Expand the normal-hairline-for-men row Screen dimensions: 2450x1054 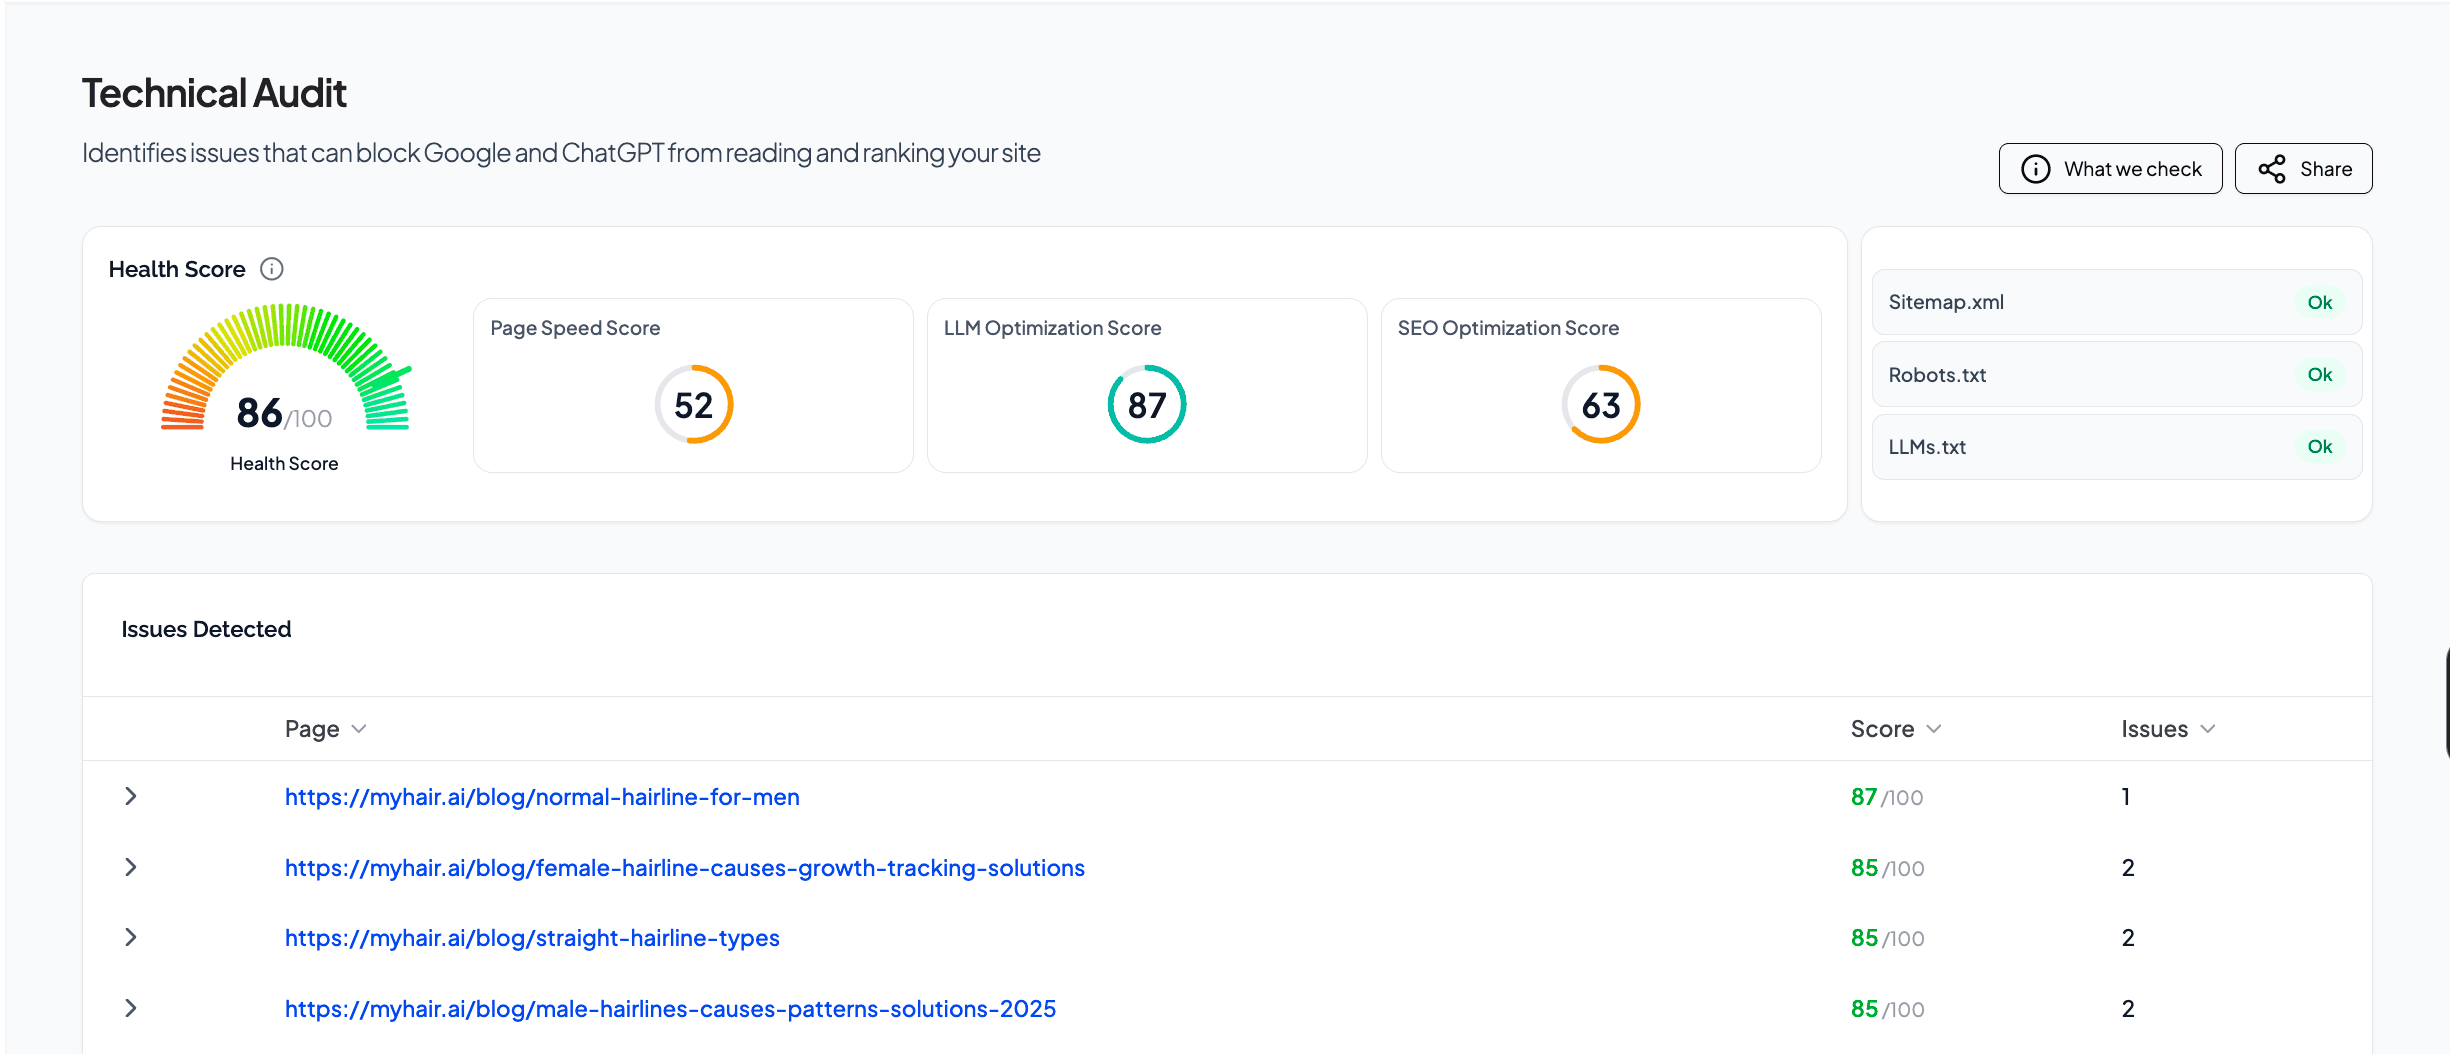coord(131,796)
